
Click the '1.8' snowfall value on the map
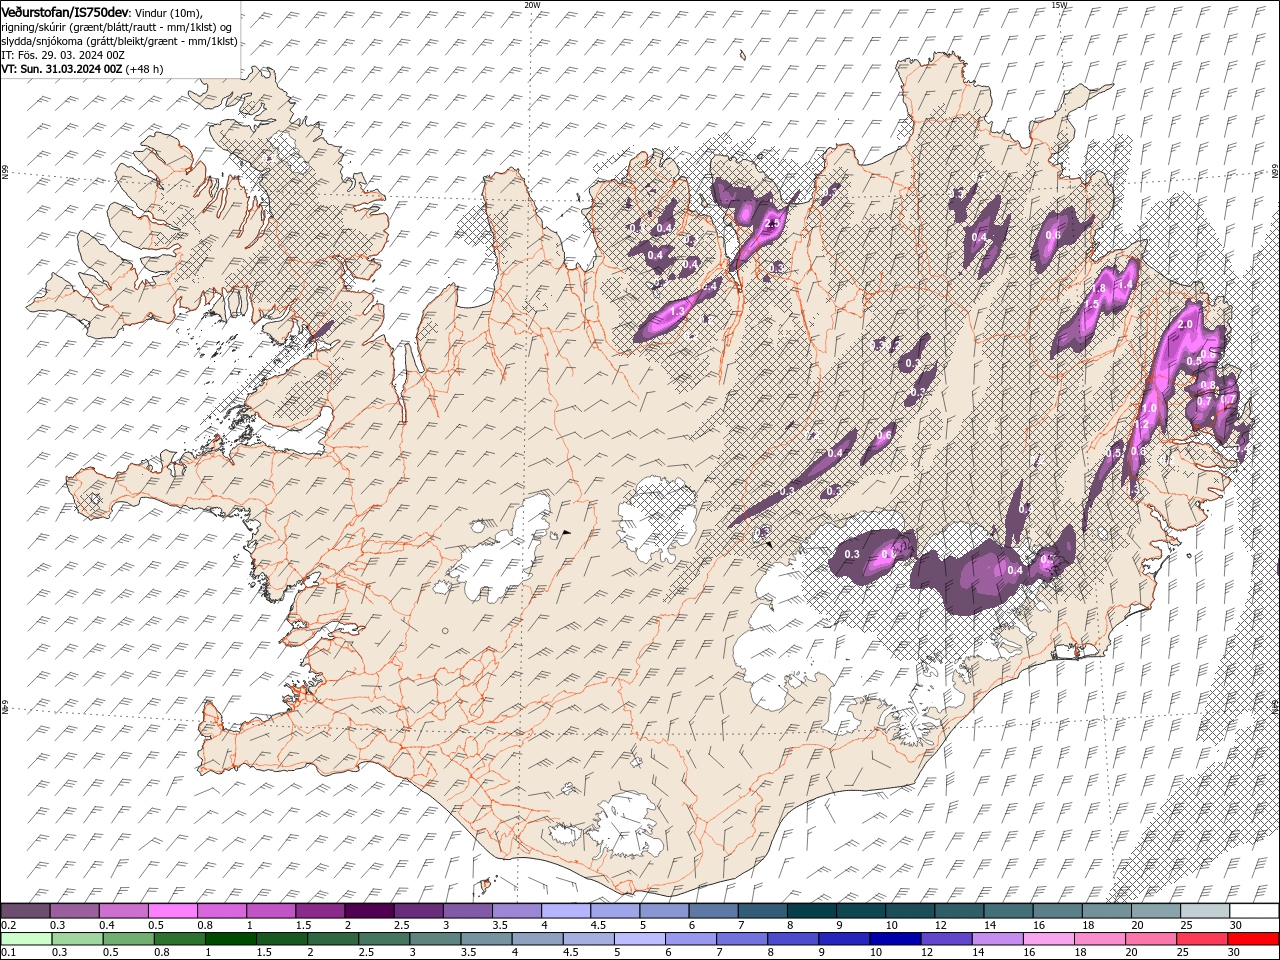tap(1098, 289)
